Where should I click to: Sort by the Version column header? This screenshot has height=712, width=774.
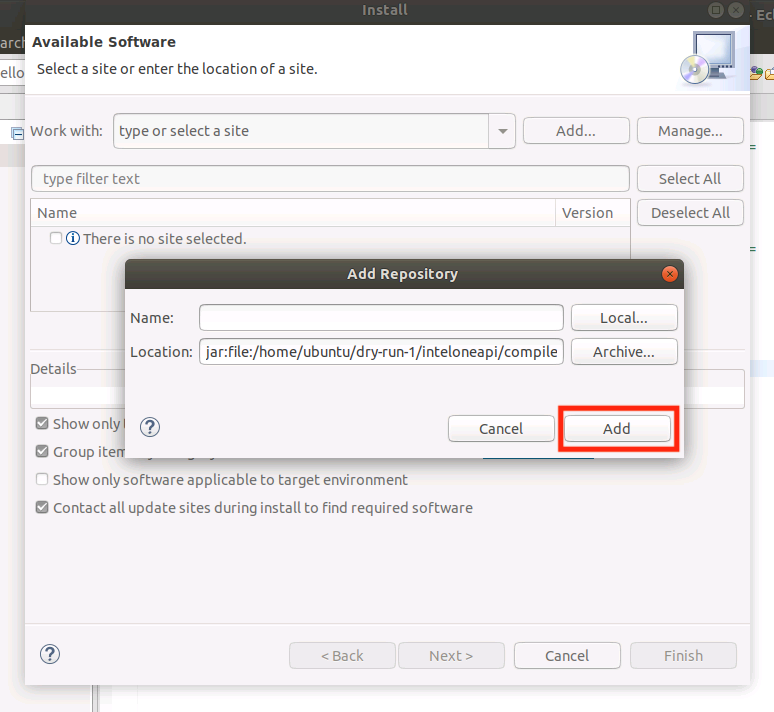point(593,213)
